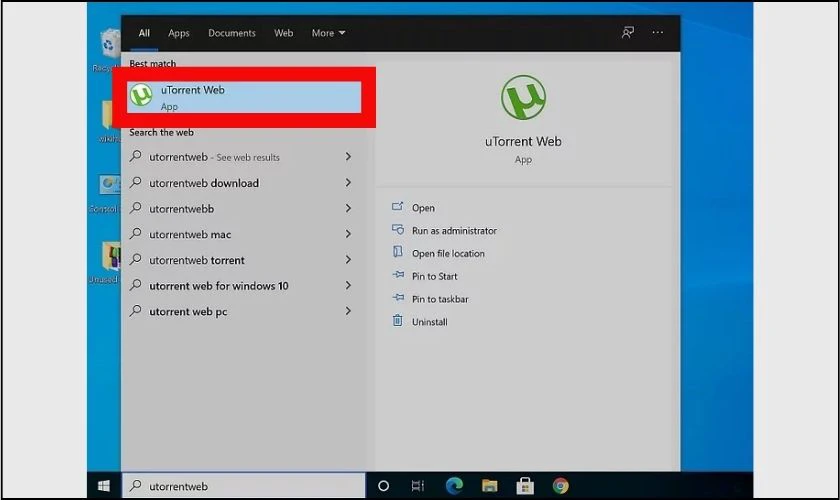Choose Open file location
The width and height of the screenshot is (840, 500).
(x=448, y=253)
